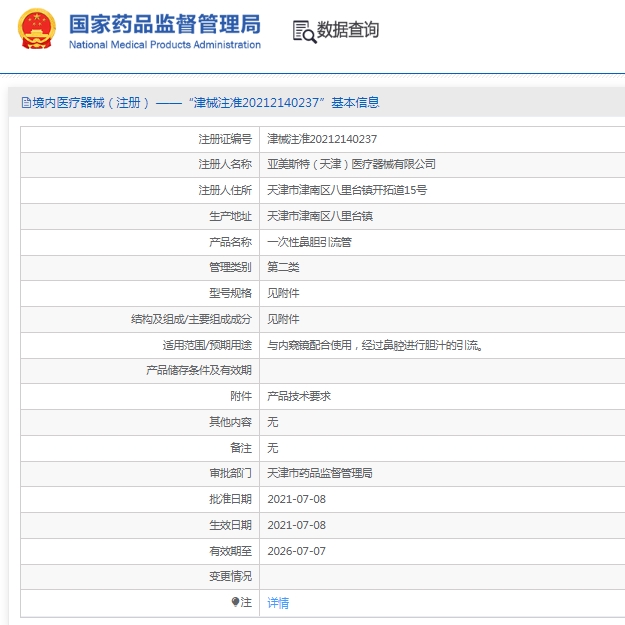Click the 其他内容 label

pos(230,422)
